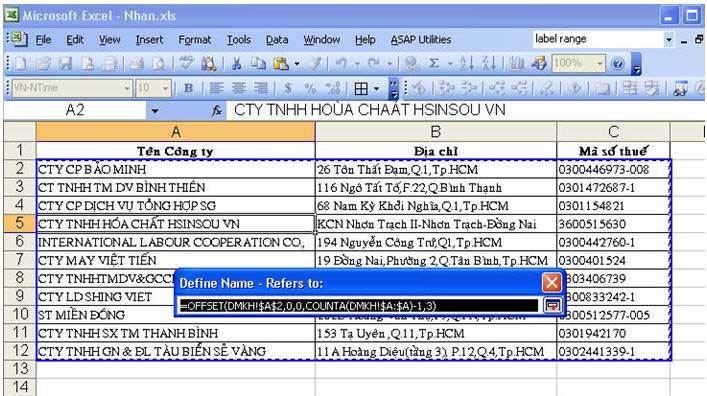Open the Data menu
The width and height of the screenshot is (707, 396).
277,40
